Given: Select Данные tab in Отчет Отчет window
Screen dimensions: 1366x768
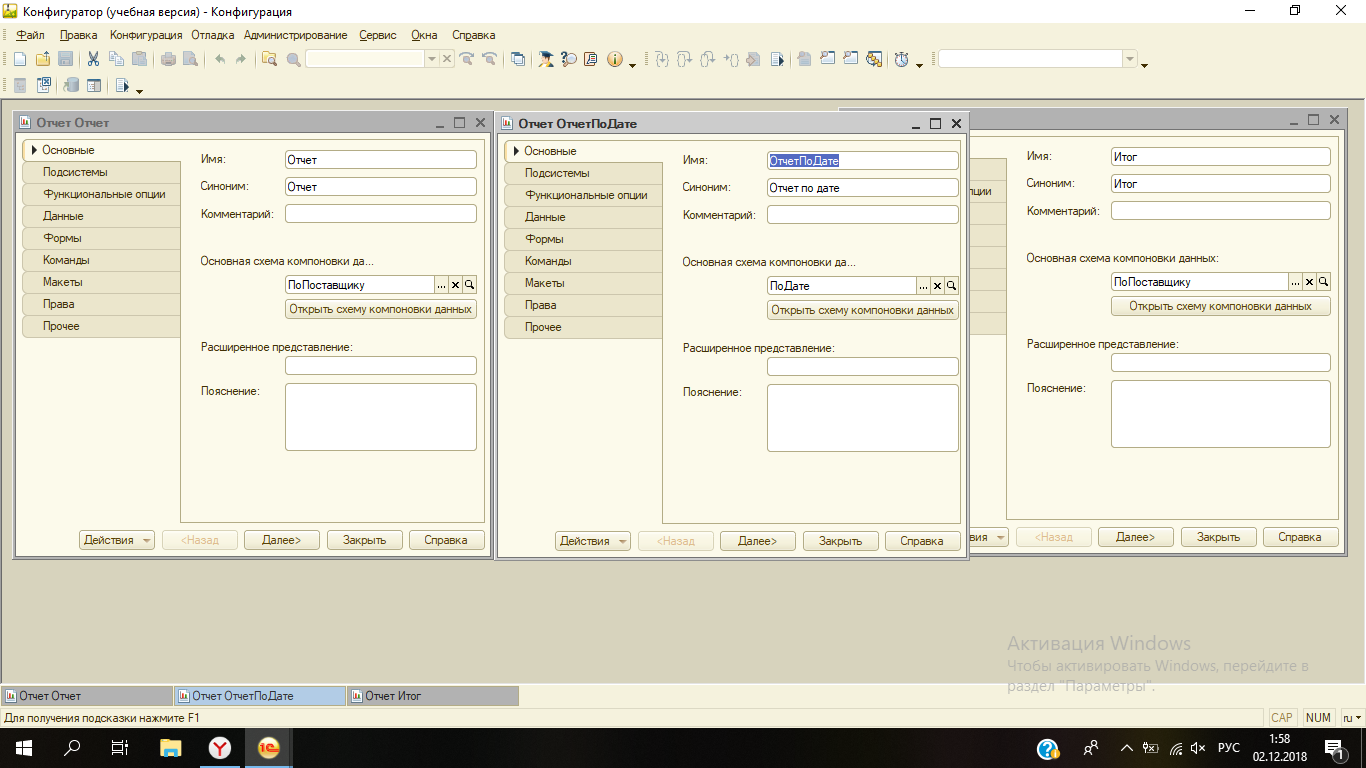Looking at the screenshot, I should point(63,216).
